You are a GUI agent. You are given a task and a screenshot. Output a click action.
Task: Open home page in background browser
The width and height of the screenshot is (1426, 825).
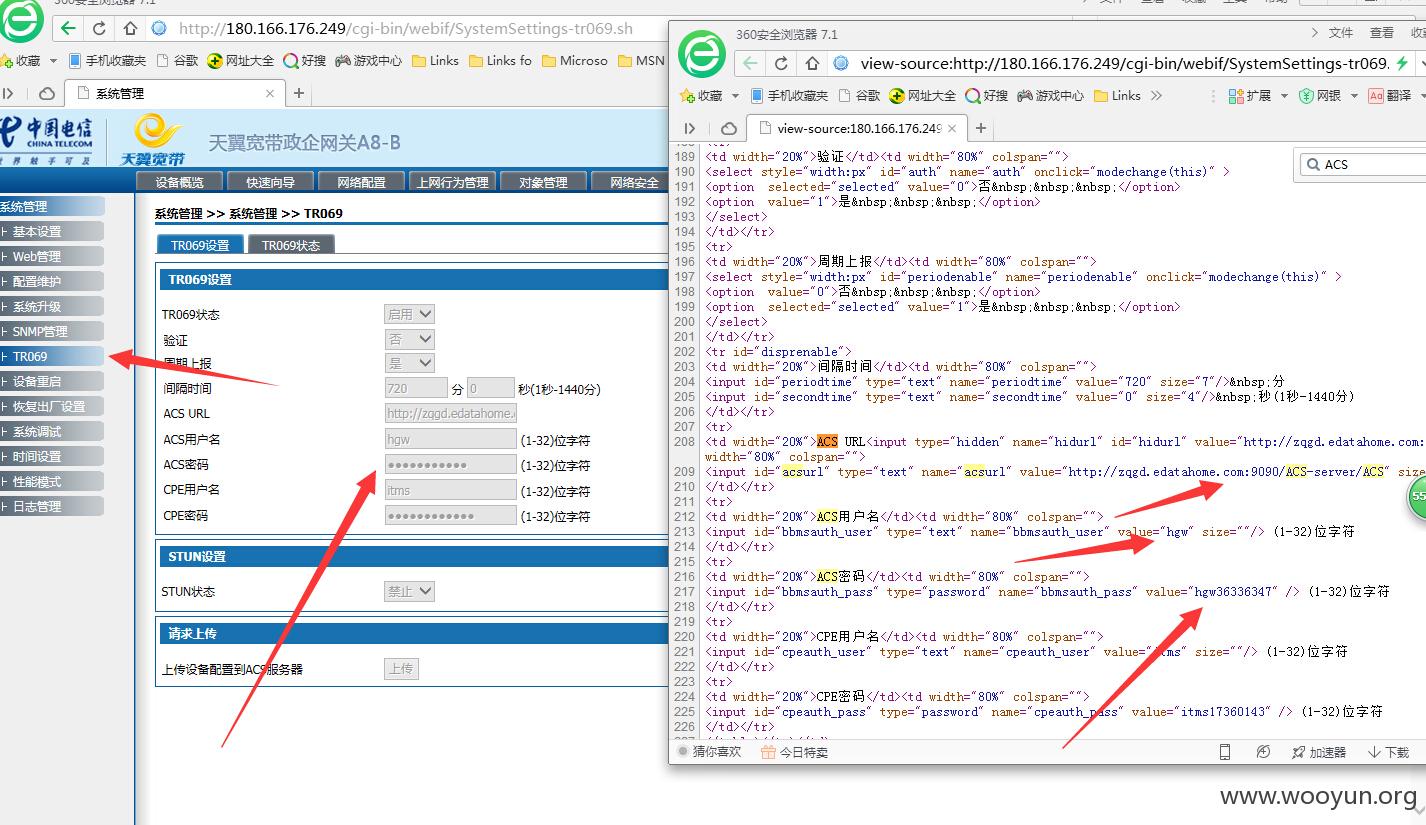click(130, 28)
